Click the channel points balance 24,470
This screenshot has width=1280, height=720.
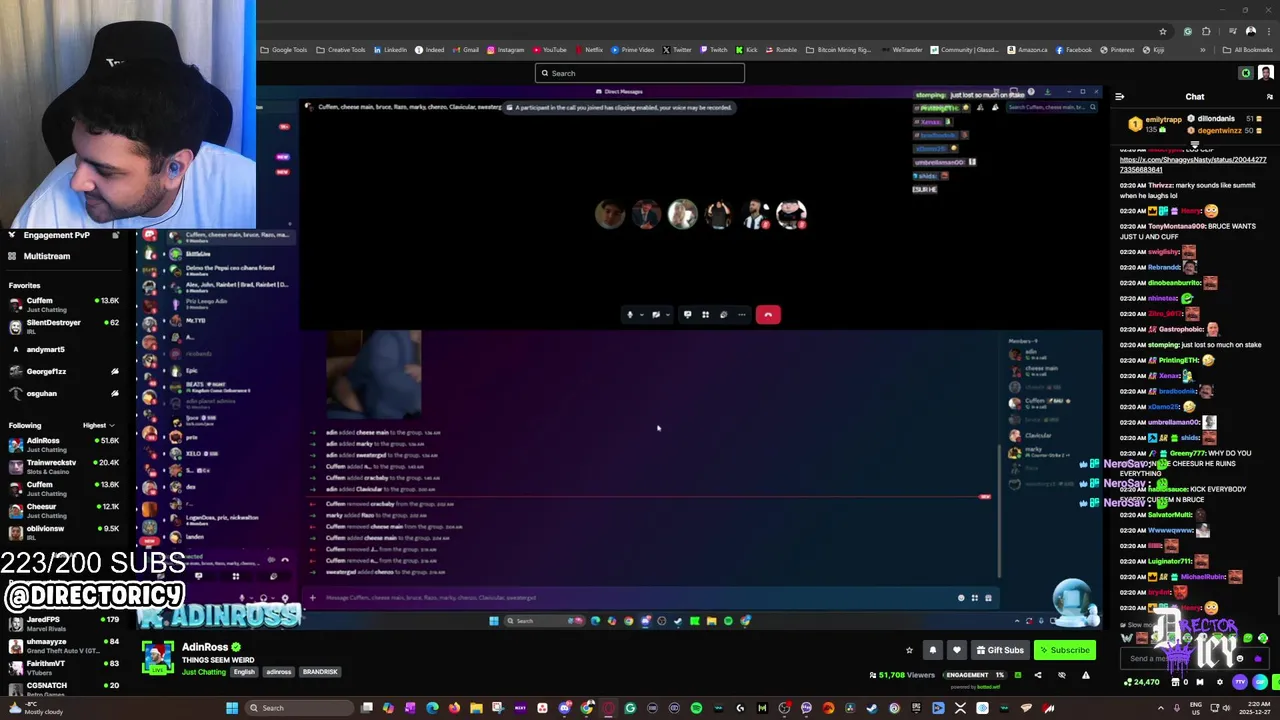click(x=1141, y=682)
